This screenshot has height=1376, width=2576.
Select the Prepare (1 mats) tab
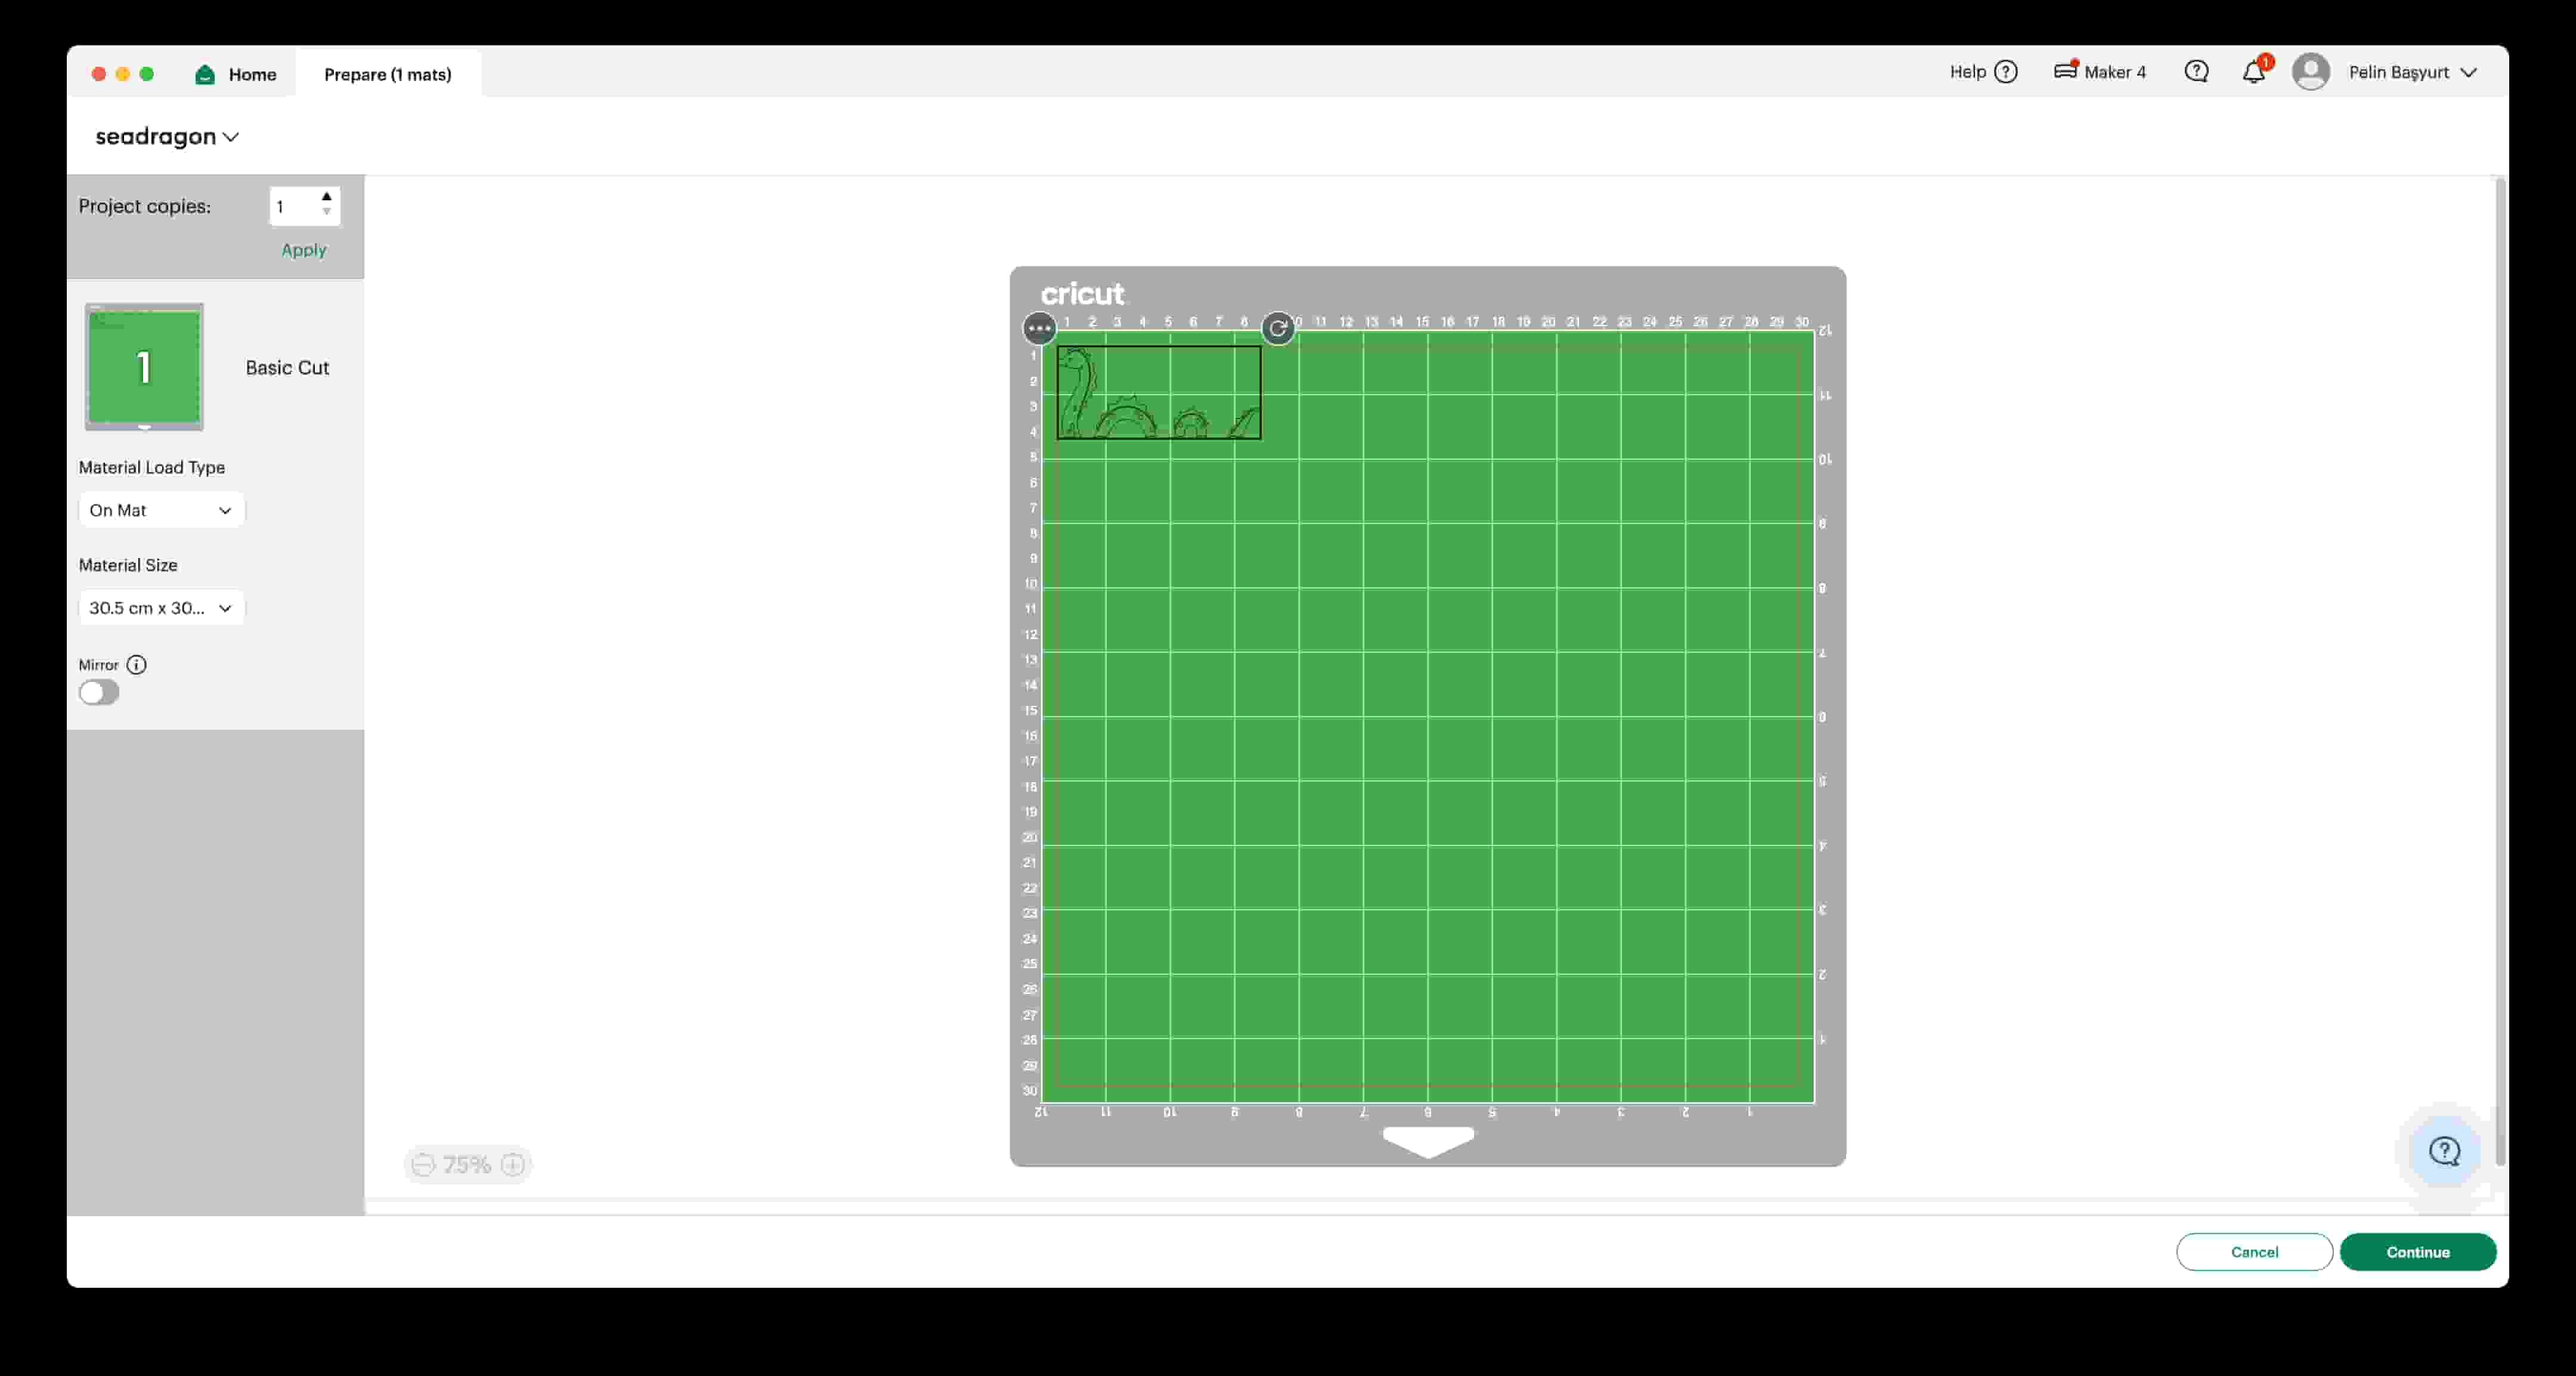click(x=388, y=74)
